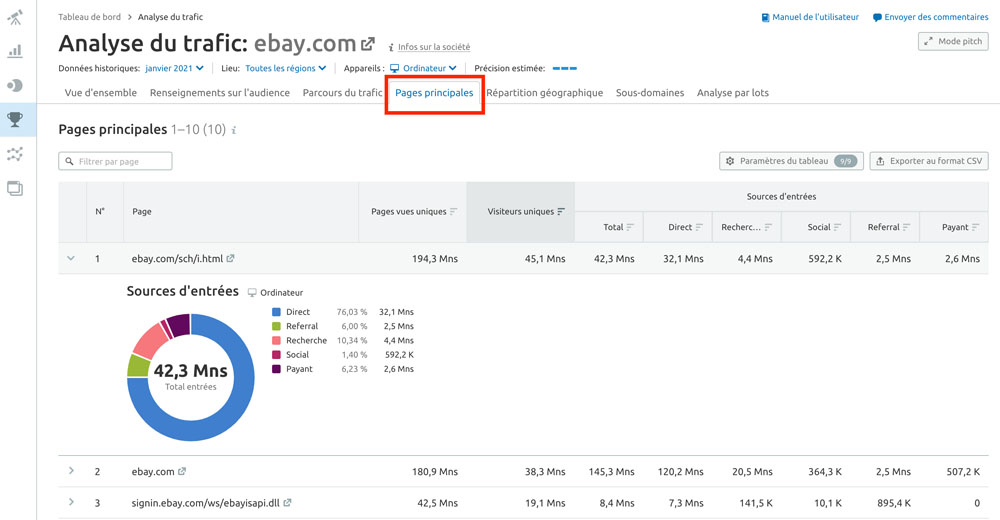
Task: Open the Appareils Ordinateur dropdown
Action: [423, 68]
